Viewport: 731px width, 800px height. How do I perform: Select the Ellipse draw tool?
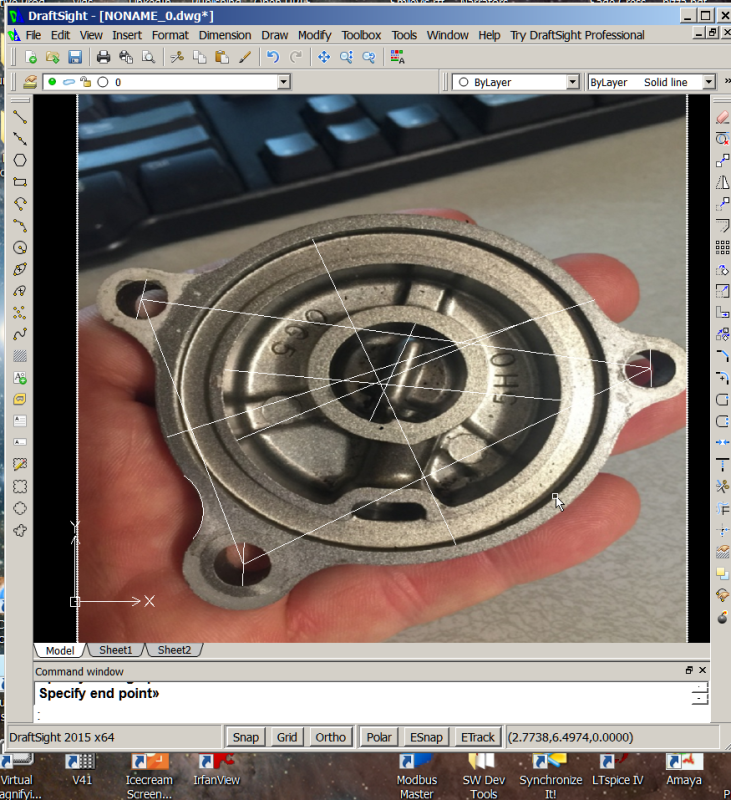20,269
